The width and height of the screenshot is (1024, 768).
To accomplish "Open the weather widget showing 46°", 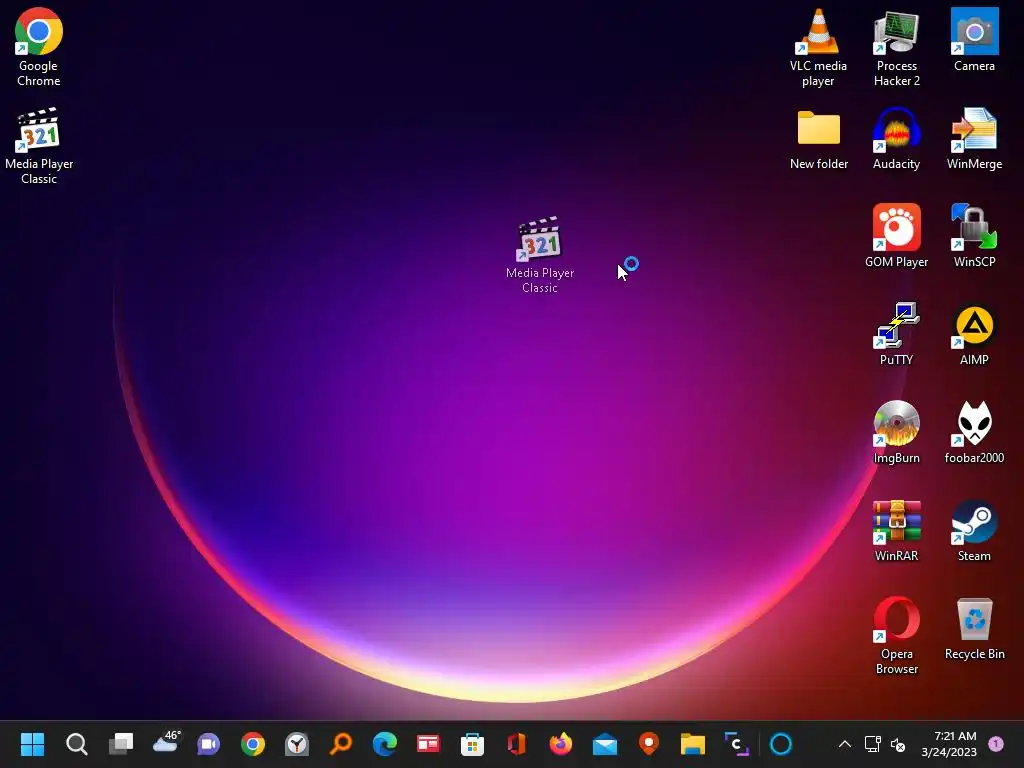I will 166,743.
